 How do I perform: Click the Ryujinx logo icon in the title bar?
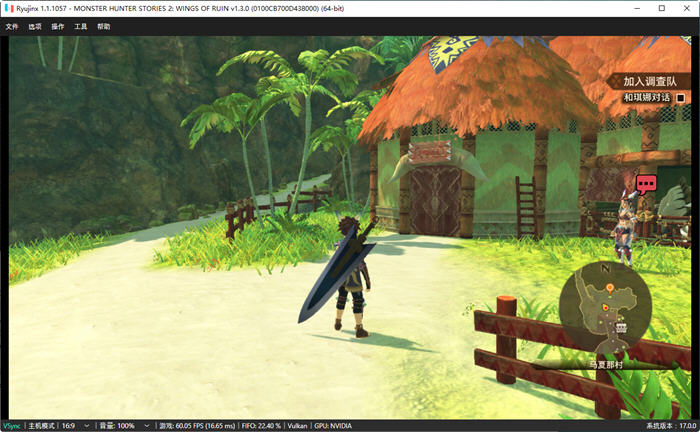tap(9, 8)
